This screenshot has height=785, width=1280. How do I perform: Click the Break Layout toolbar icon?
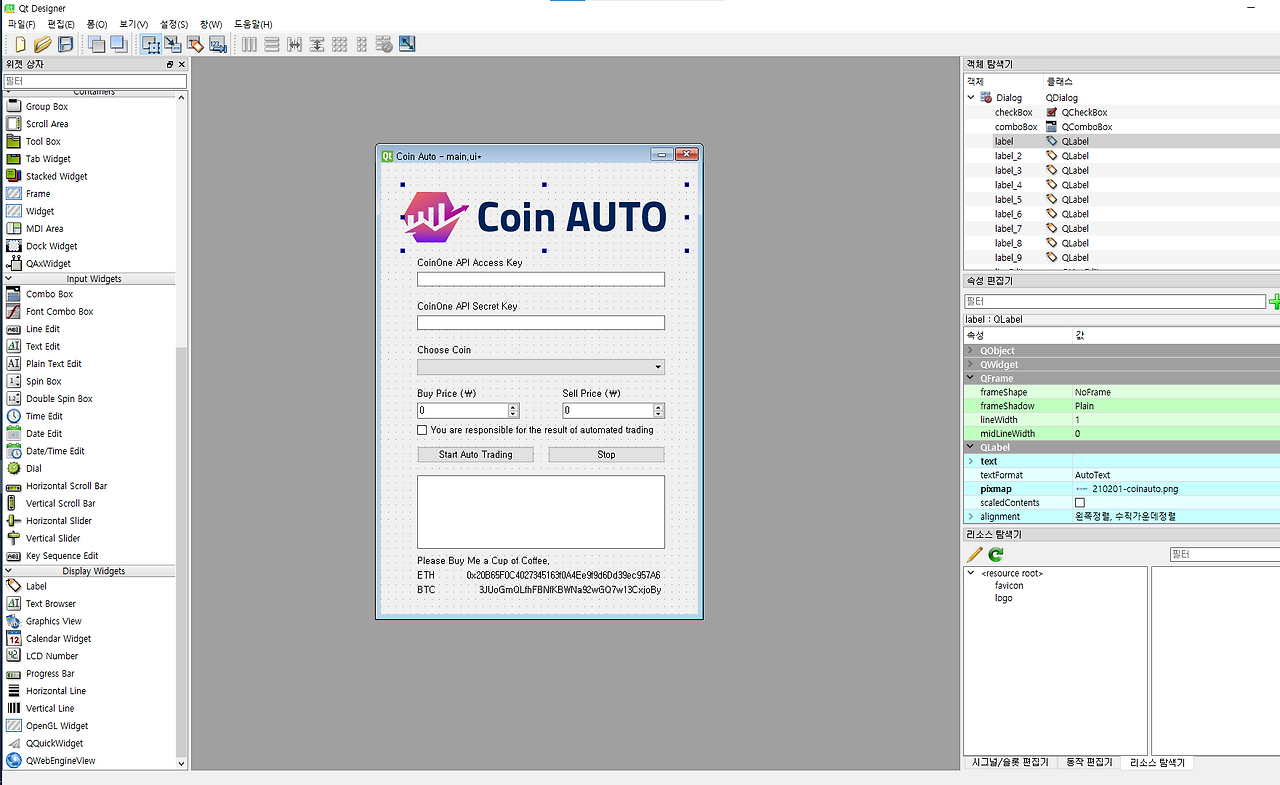pos(384,44)
